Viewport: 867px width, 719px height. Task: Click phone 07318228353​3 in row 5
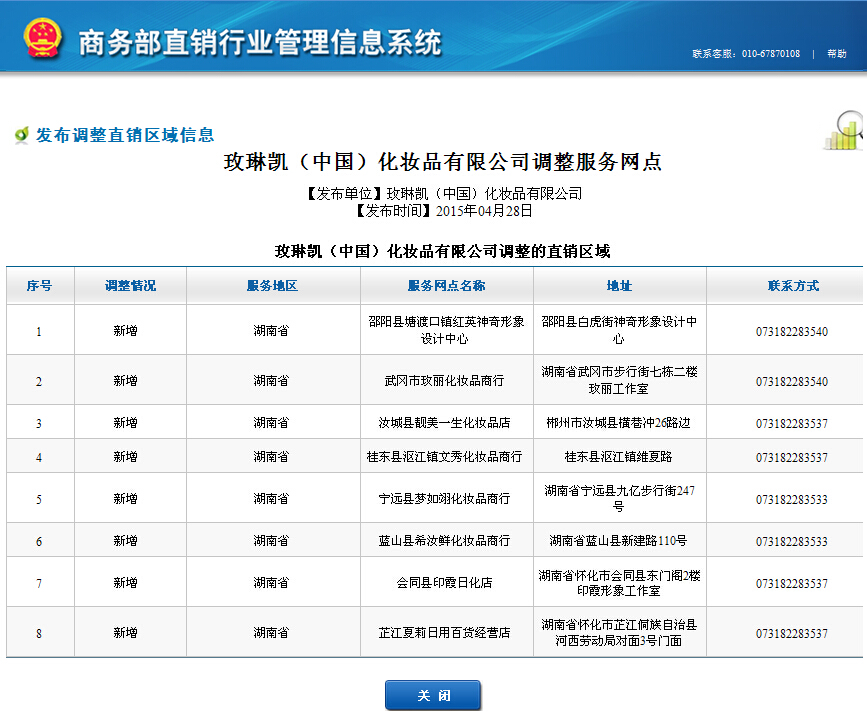(792, 499)
